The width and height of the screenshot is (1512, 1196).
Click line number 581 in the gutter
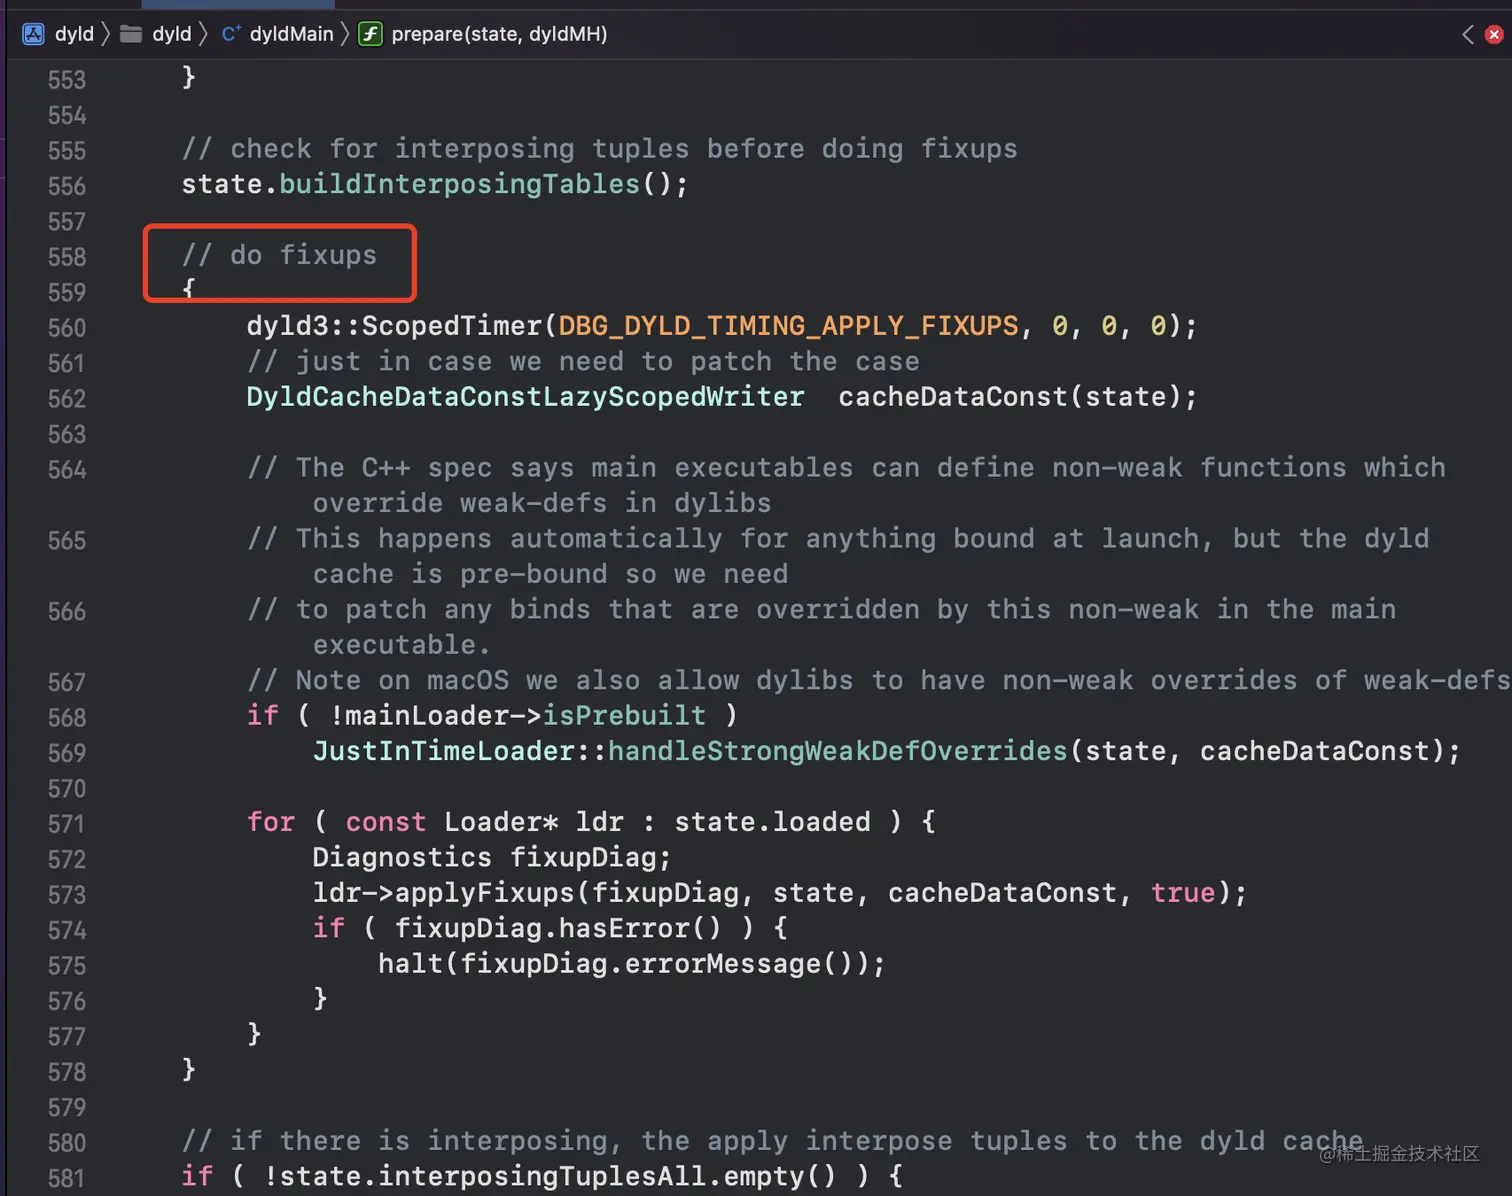[x=67, y=1179]
